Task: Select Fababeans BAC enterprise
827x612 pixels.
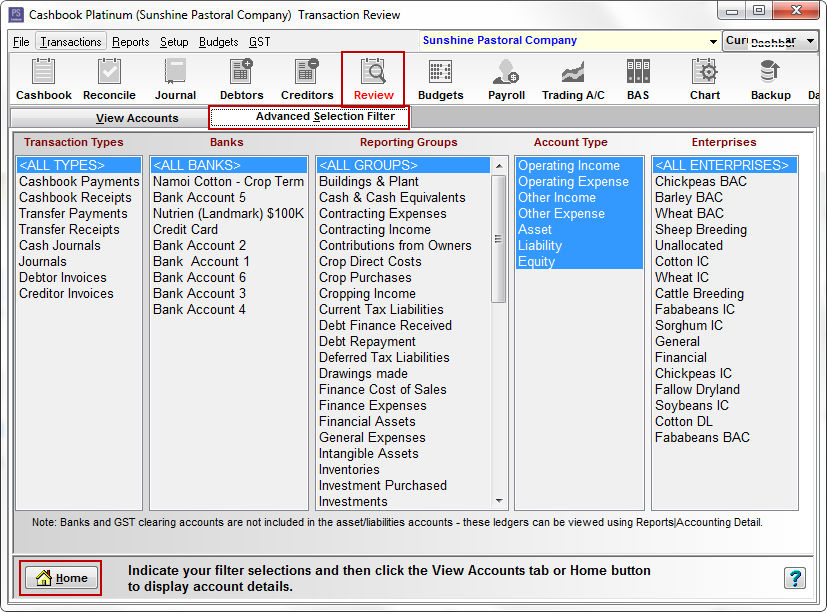Action: [x=725, y=437]
